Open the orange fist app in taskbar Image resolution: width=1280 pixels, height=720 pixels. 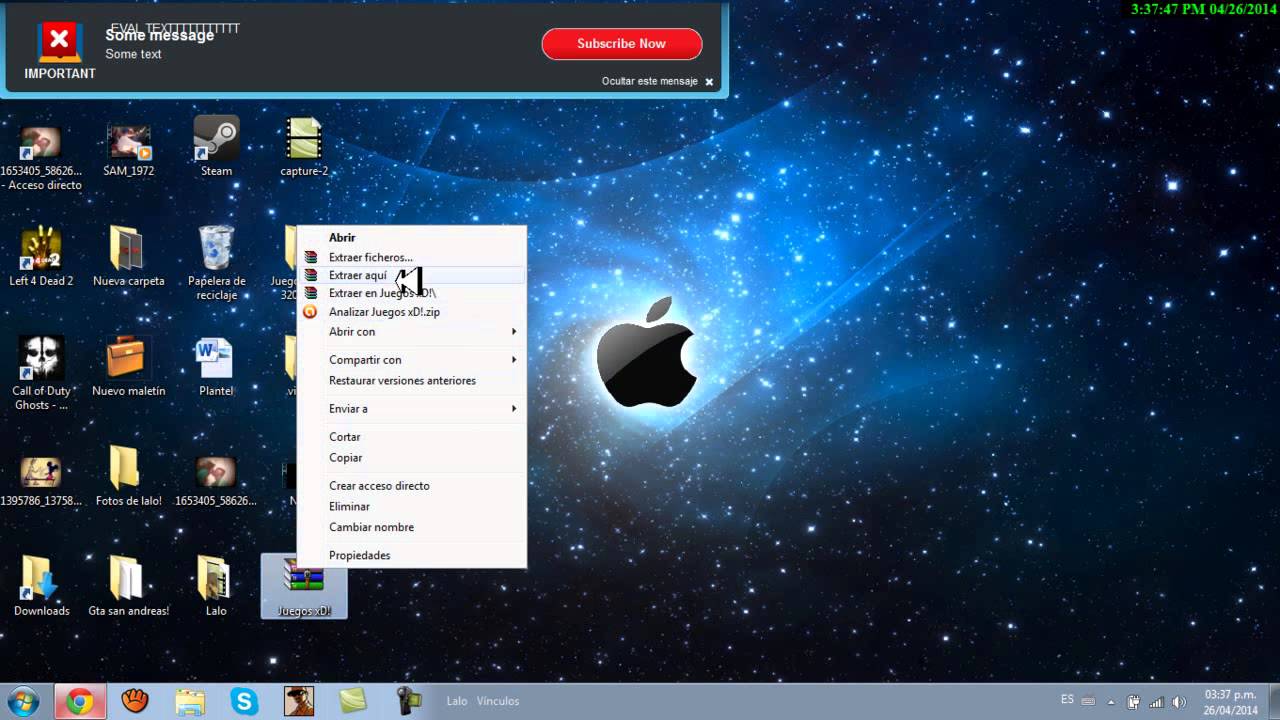(135, 701)
